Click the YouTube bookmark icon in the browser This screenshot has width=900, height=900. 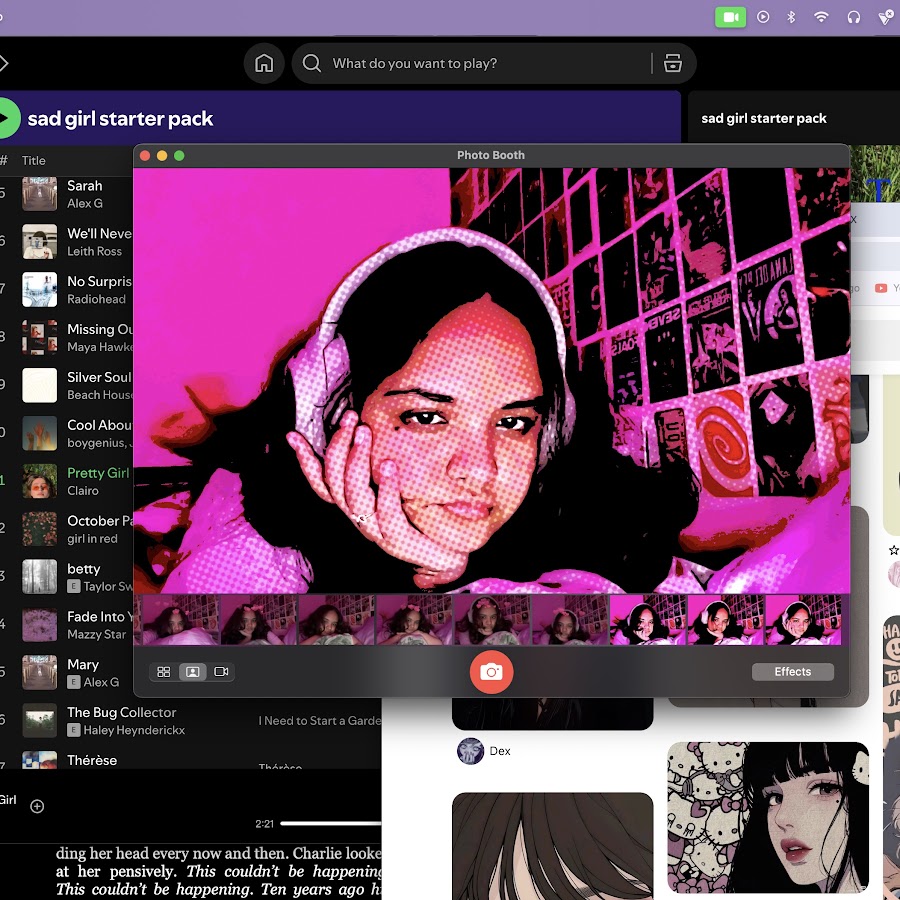tap(880, 288)
